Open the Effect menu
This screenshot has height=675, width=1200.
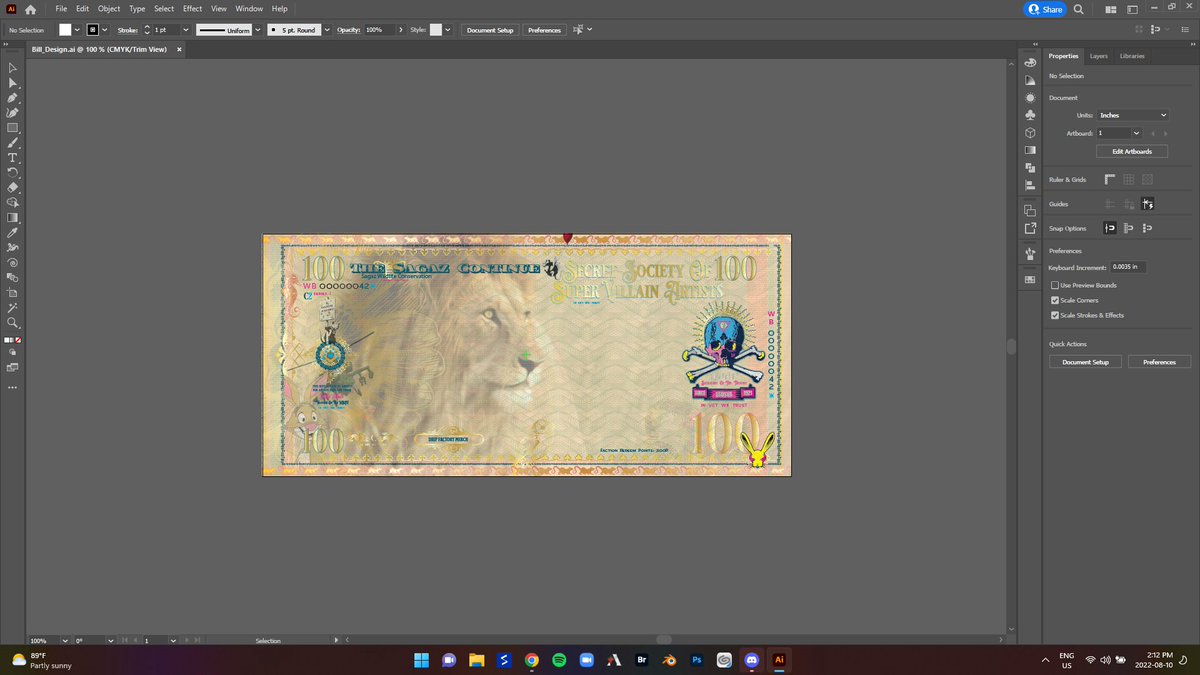click(192, 9)
